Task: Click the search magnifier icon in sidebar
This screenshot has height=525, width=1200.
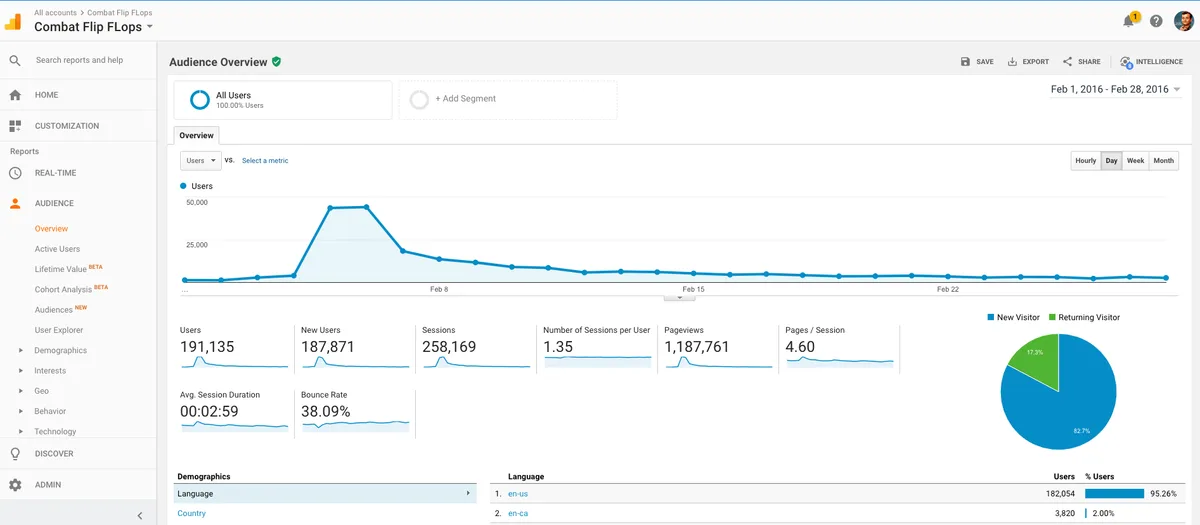Action: [15, 60]
